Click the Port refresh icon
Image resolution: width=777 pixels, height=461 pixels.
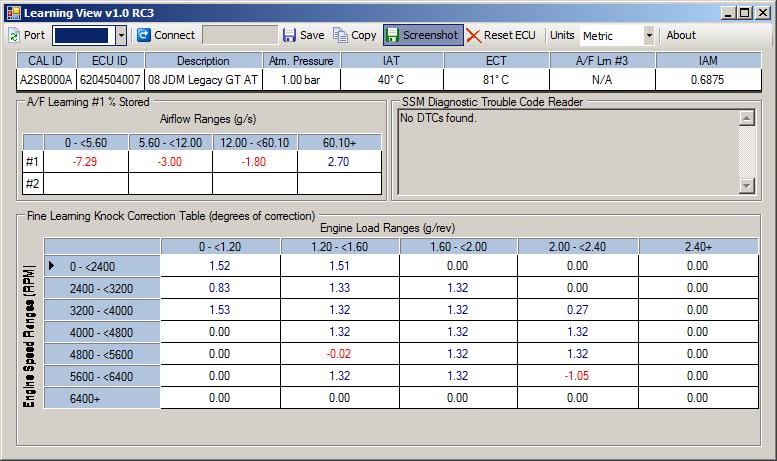(14, 35)
